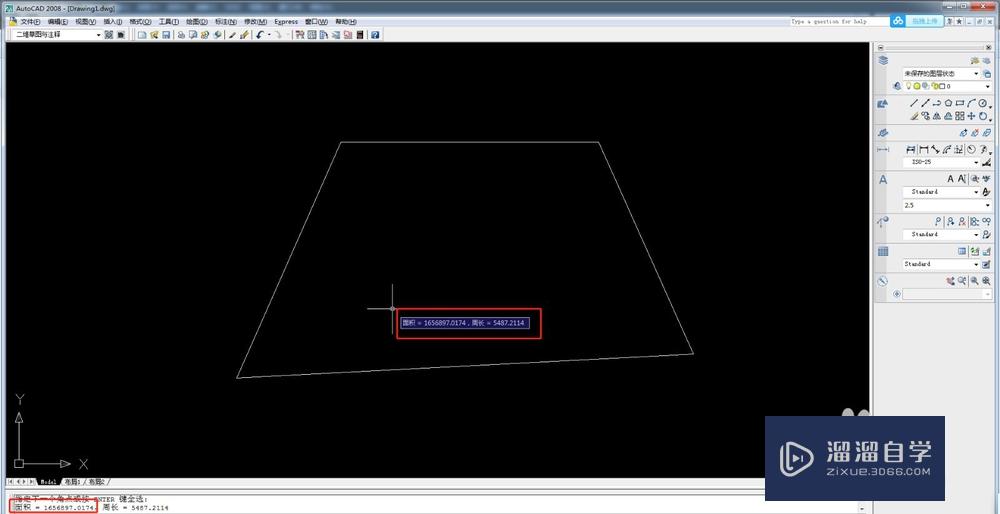Click the layout tabs first-tab arrow

11,481
